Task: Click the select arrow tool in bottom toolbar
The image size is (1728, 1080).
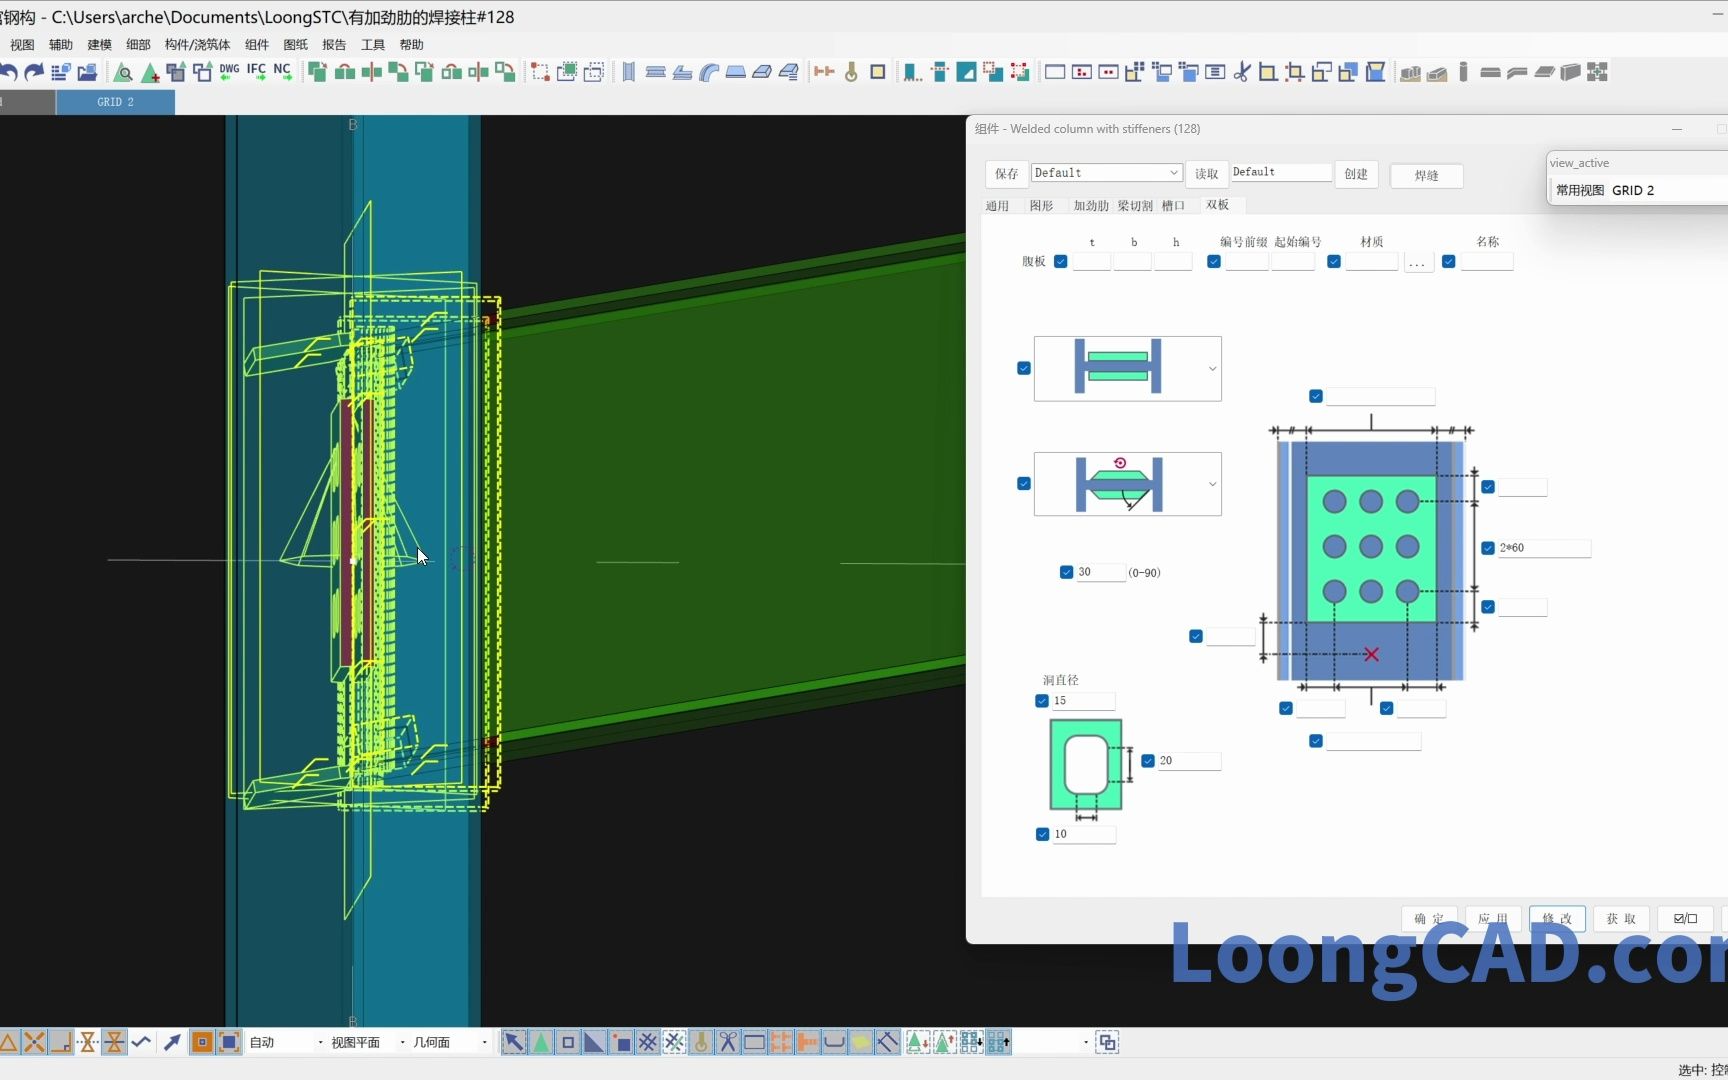Action: coord(513,1042)
